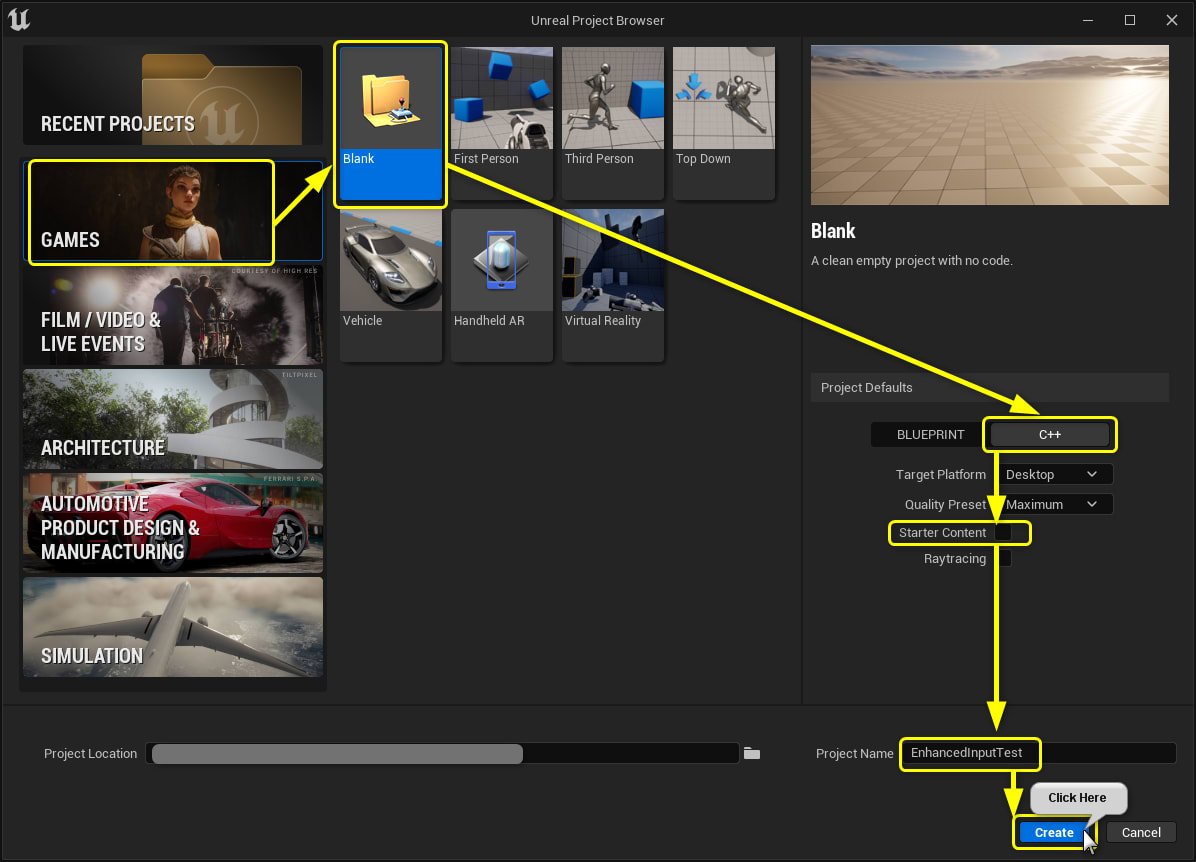
Task: Select the Blank project template
Action: pyautogui.click(x=390, y=120)
